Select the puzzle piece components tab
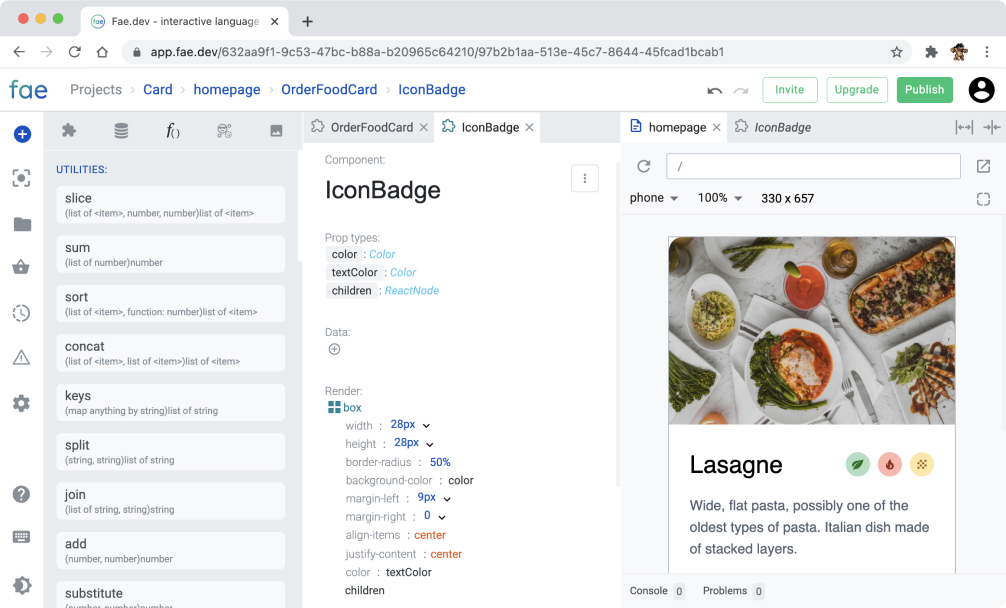Viewport: 1006px width, 608px height. (69, 131)
